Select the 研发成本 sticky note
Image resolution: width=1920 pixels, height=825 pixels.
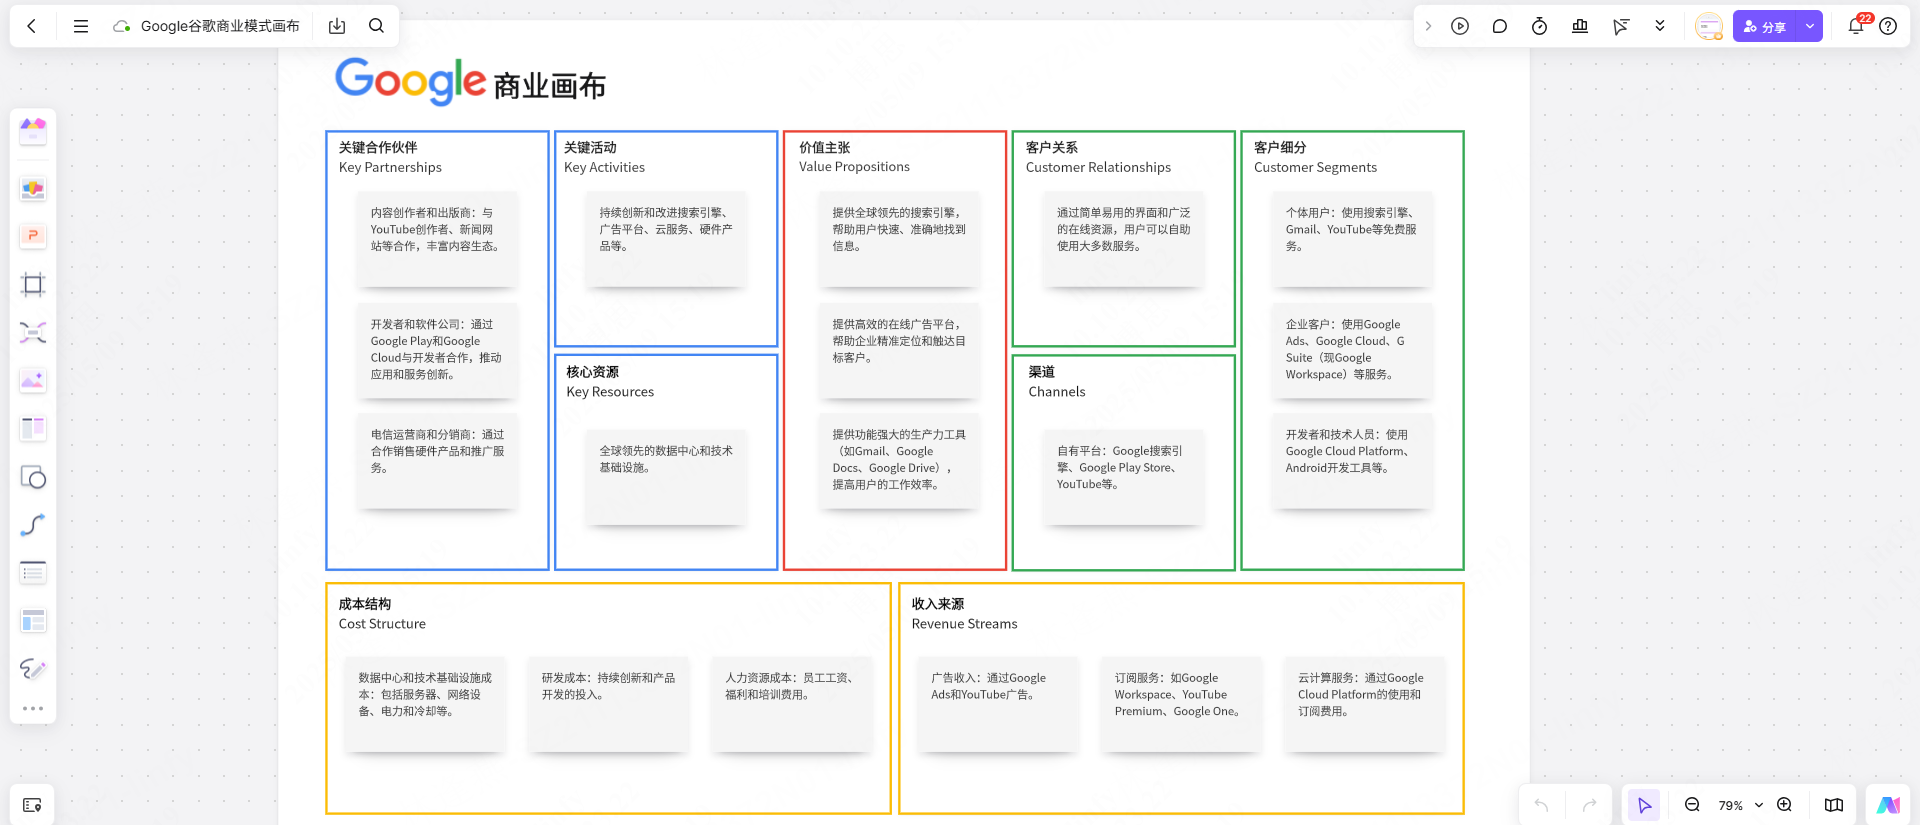pyautogui.click(x=608, y=704)
